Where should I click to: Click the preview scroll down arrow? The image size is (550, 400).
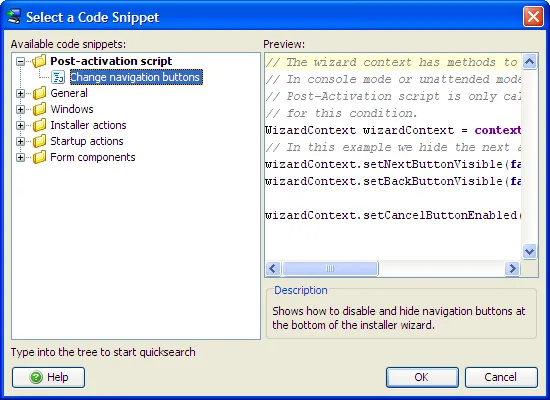point(529,252)
